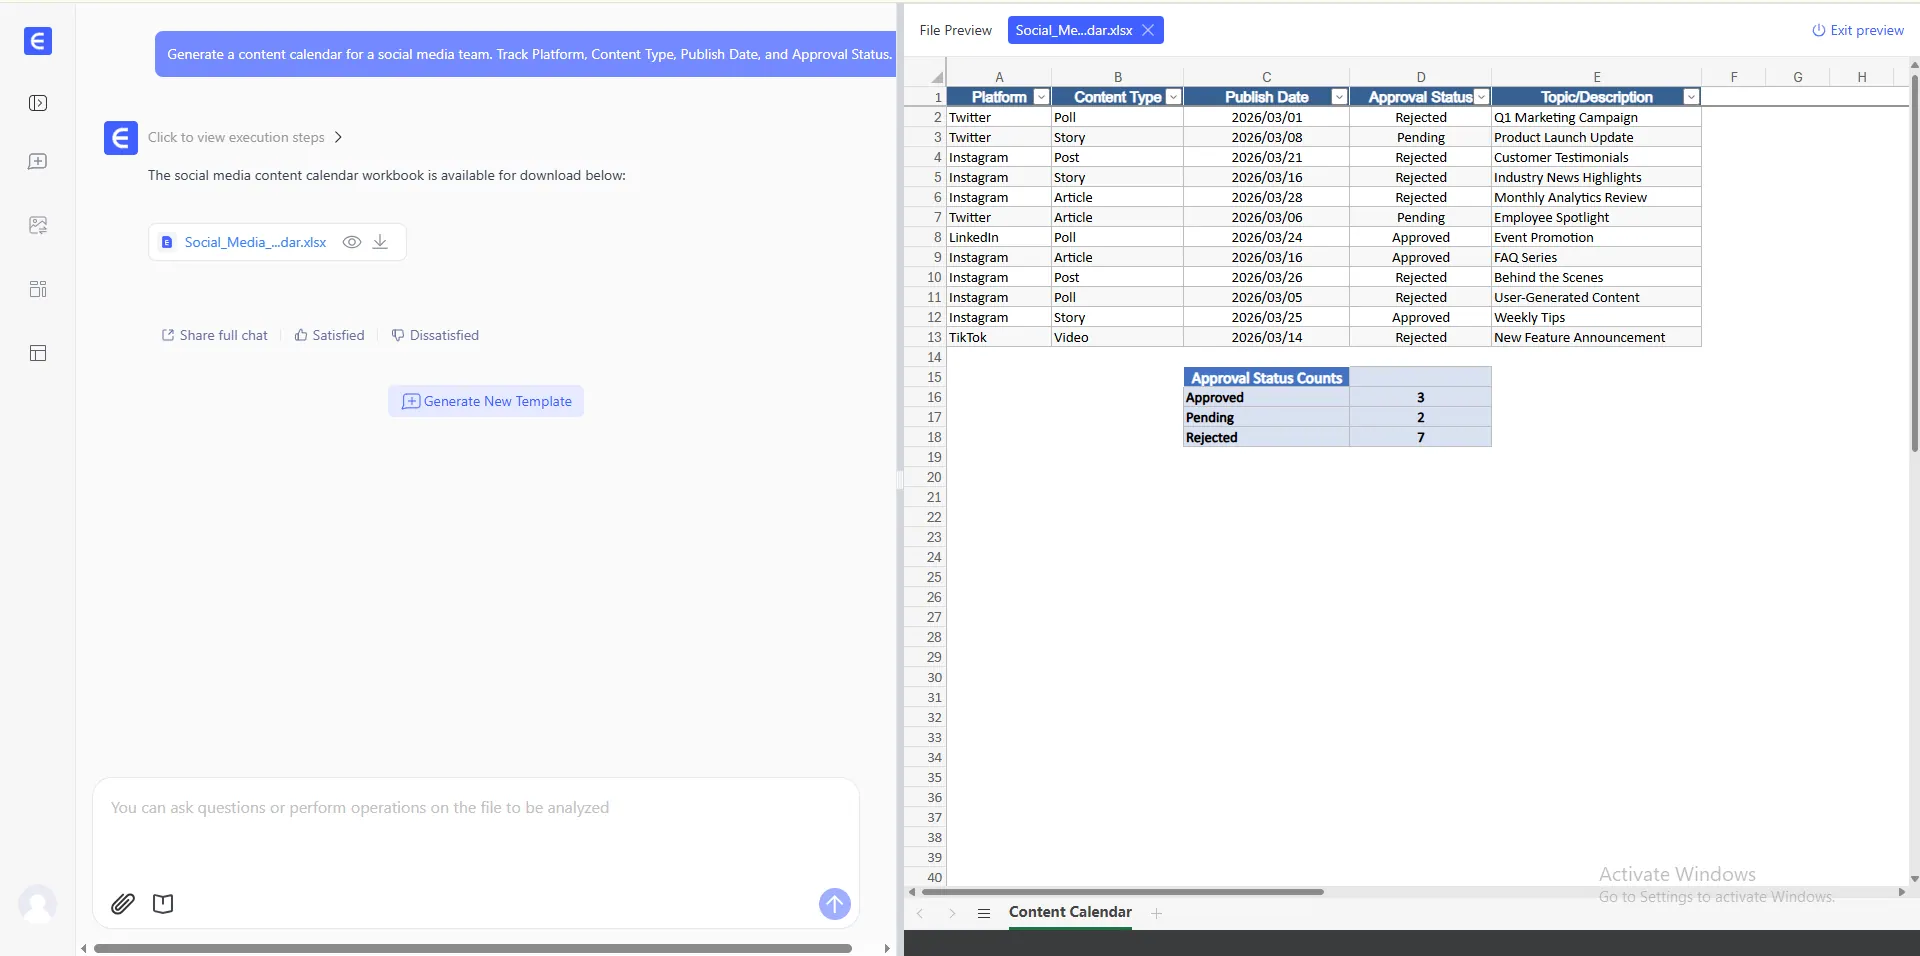
Task: Download the Social_Media calendar xlsx file
Action: pos(380,242)
